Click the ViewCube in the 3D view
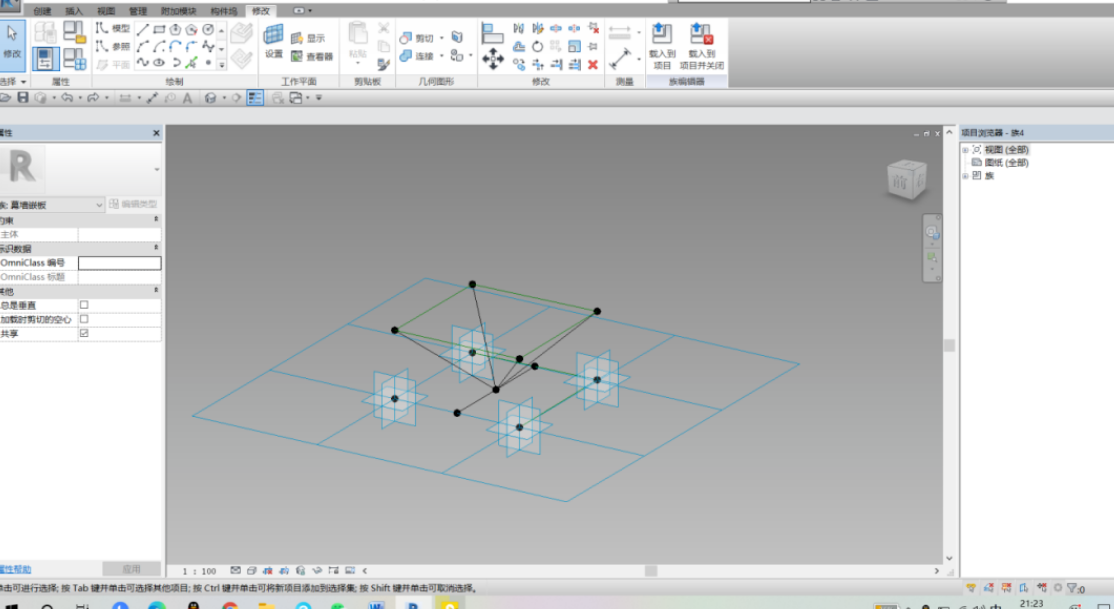The image size is (1114, 609). [907, 178]
